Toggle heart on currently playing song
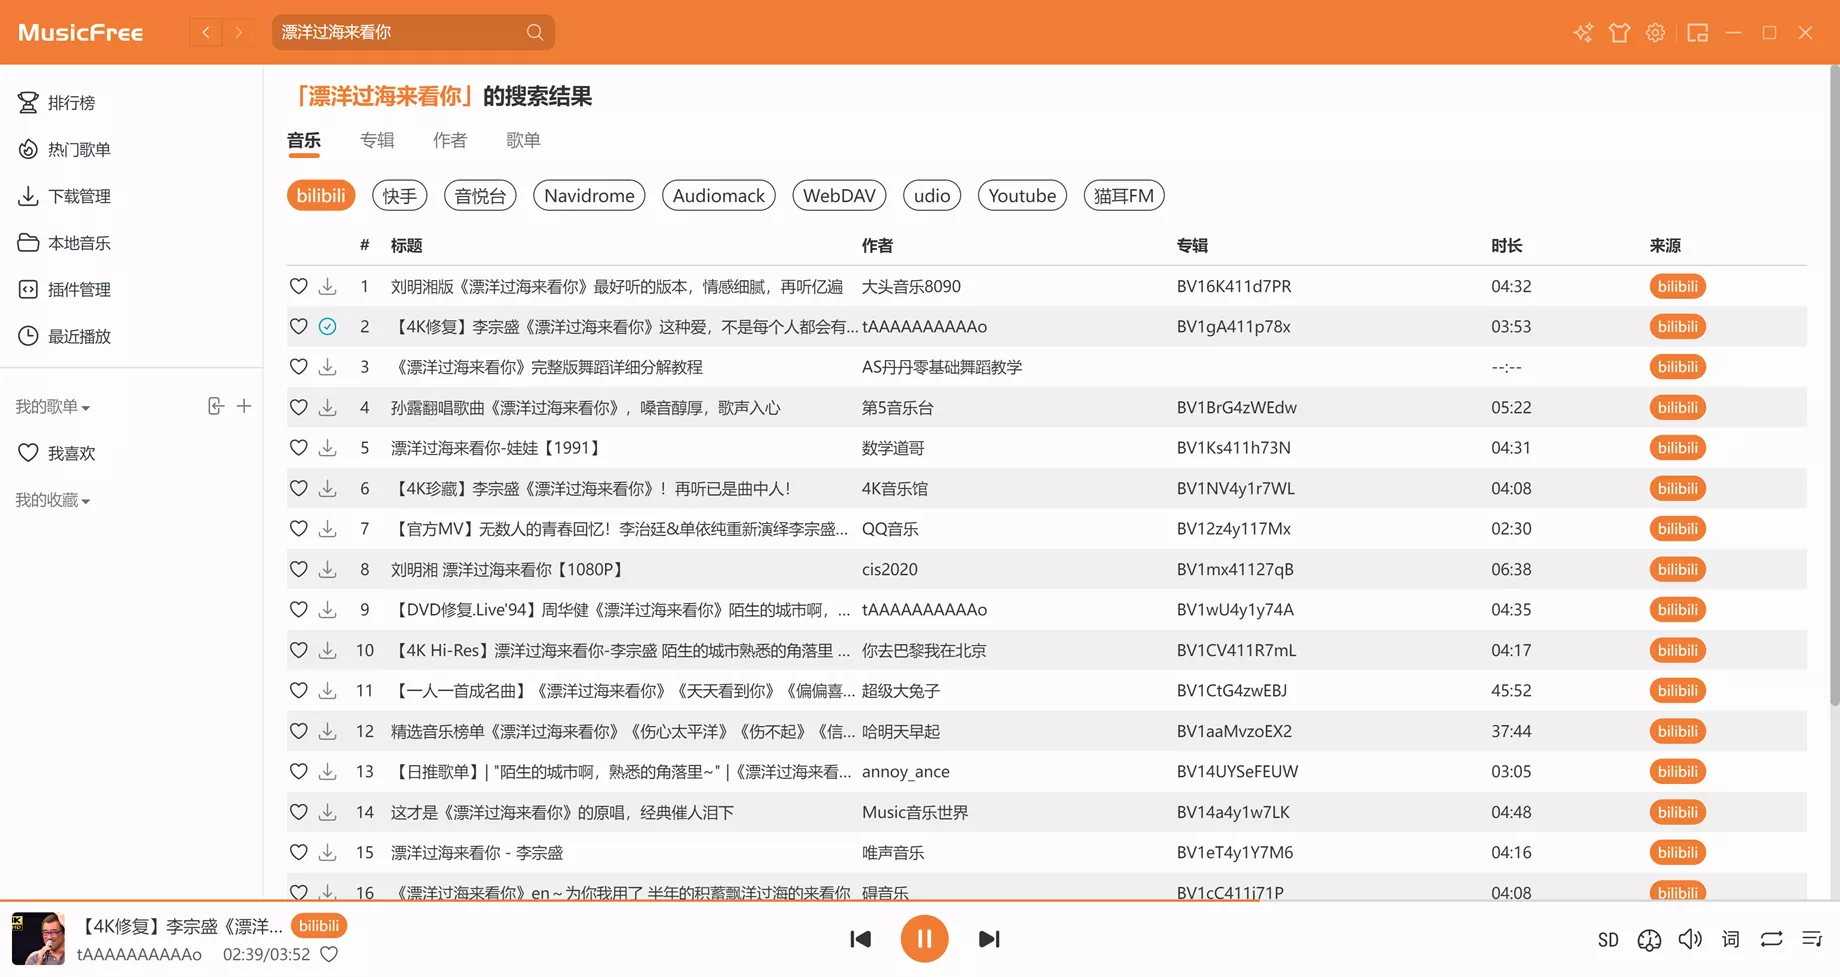Viewport: 1840px width, 977px height. click(329, 955)
